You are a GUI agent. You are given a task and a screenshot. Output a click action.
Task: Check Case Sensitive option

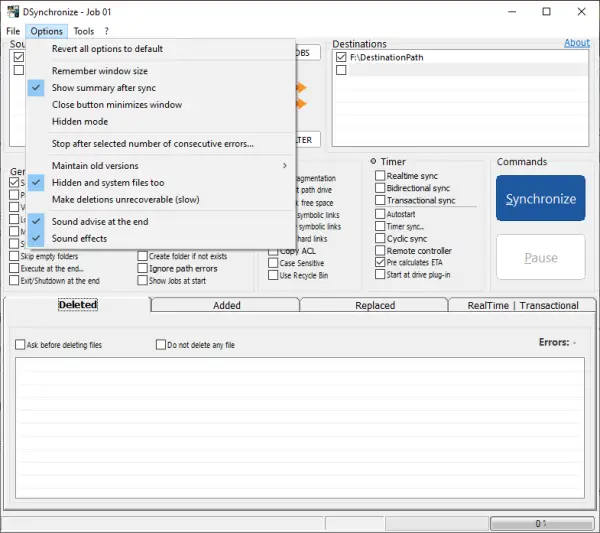[x=273, y=263]
